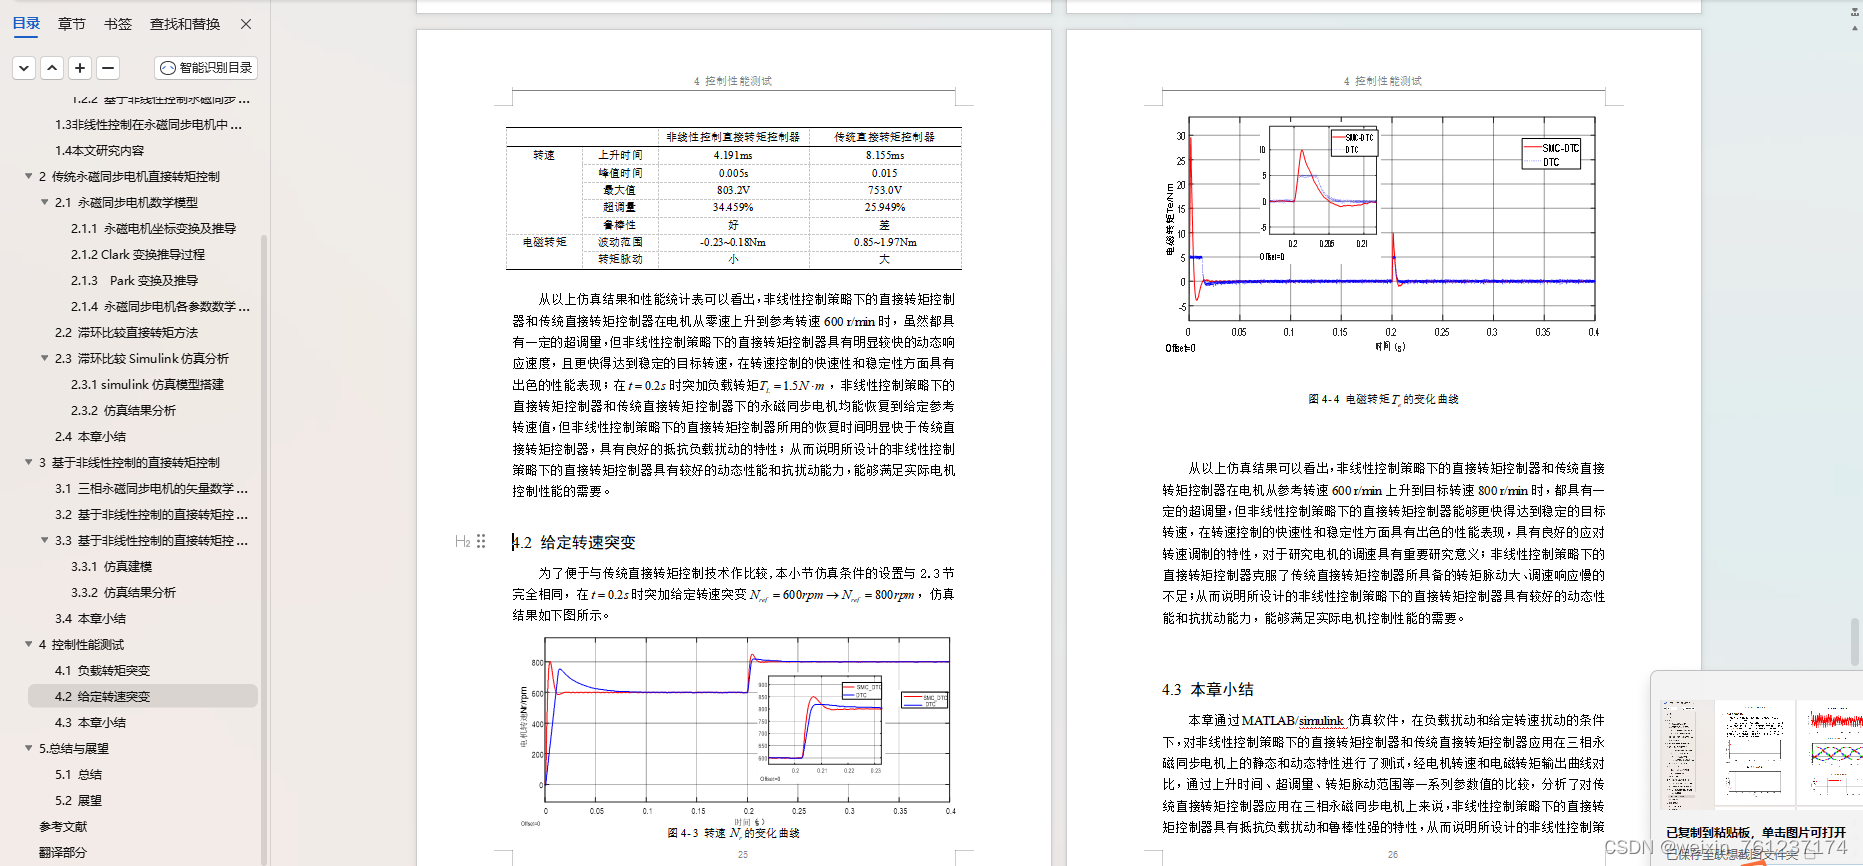The image size is (1863, 866).
Task: Go to 1.3非线性控制在永磁同步电机中 entry
Action: tap(148, 124)
